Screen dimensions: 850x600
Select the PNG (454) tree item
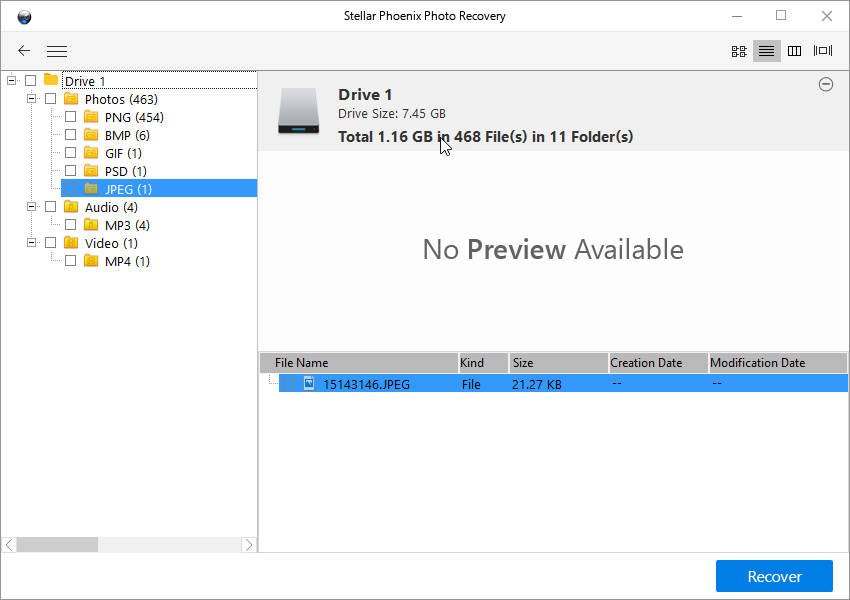coord(134,117)
